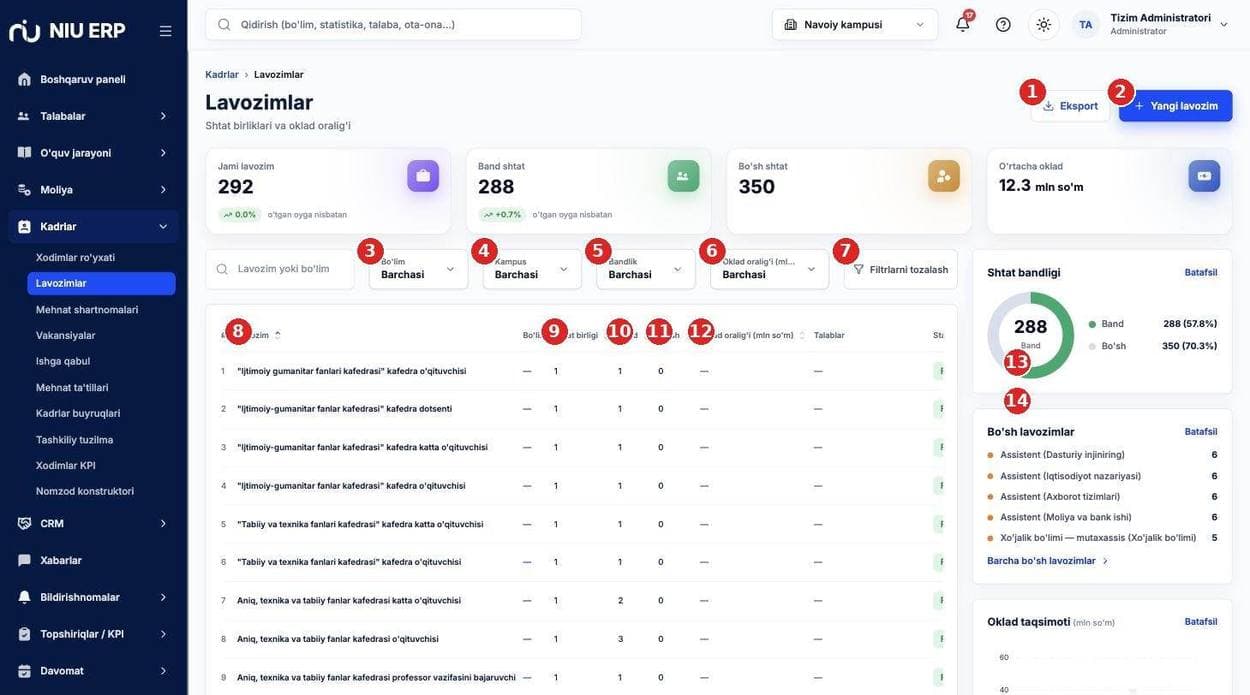
Task: Click the Yangi lavozim button
Action: (x=1176, y=106)
